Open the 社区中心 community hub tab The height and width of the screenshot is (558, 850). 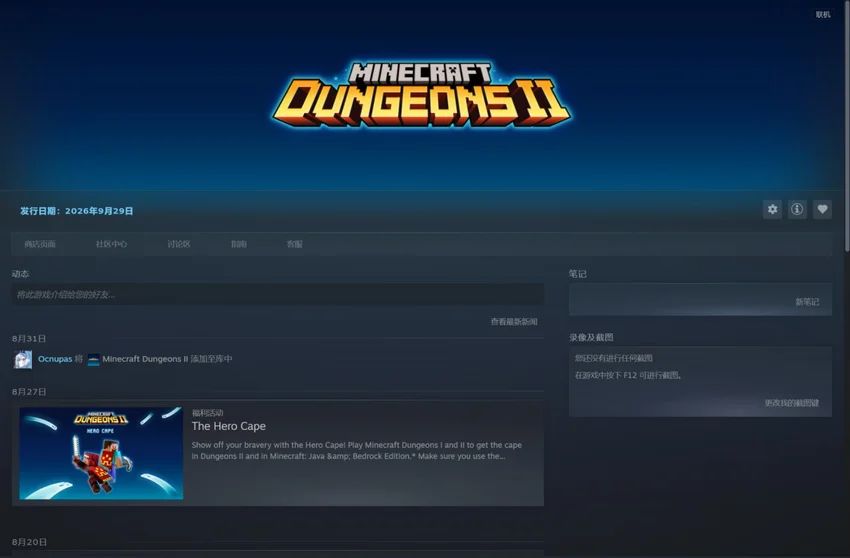coord(111,244)
